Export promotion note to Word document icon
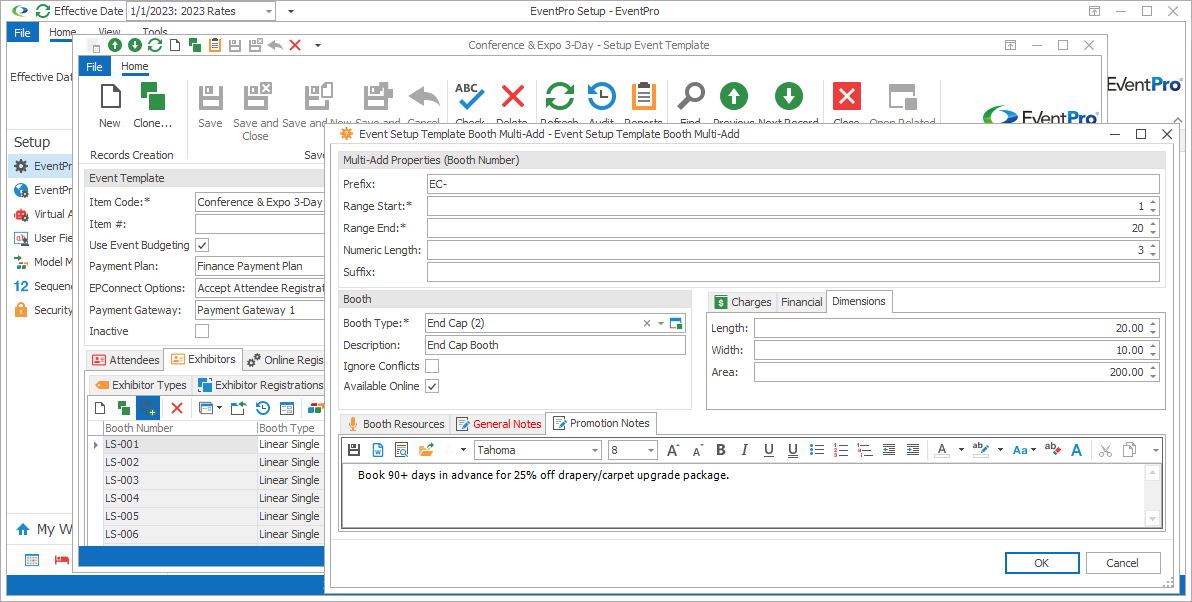Viewport: 1192px width, 602px height. 378,450
